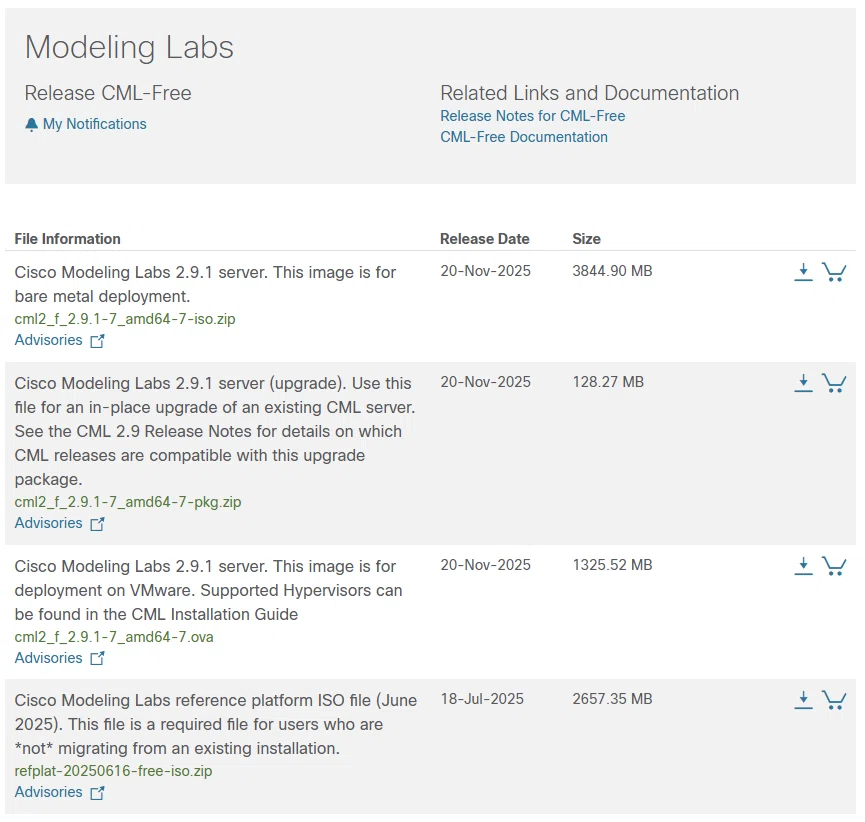The image size is (865, 822).
Task: Click cml2_f_2.9.1-7_amd64-7-pkg.zip filename
Action: 127,502
